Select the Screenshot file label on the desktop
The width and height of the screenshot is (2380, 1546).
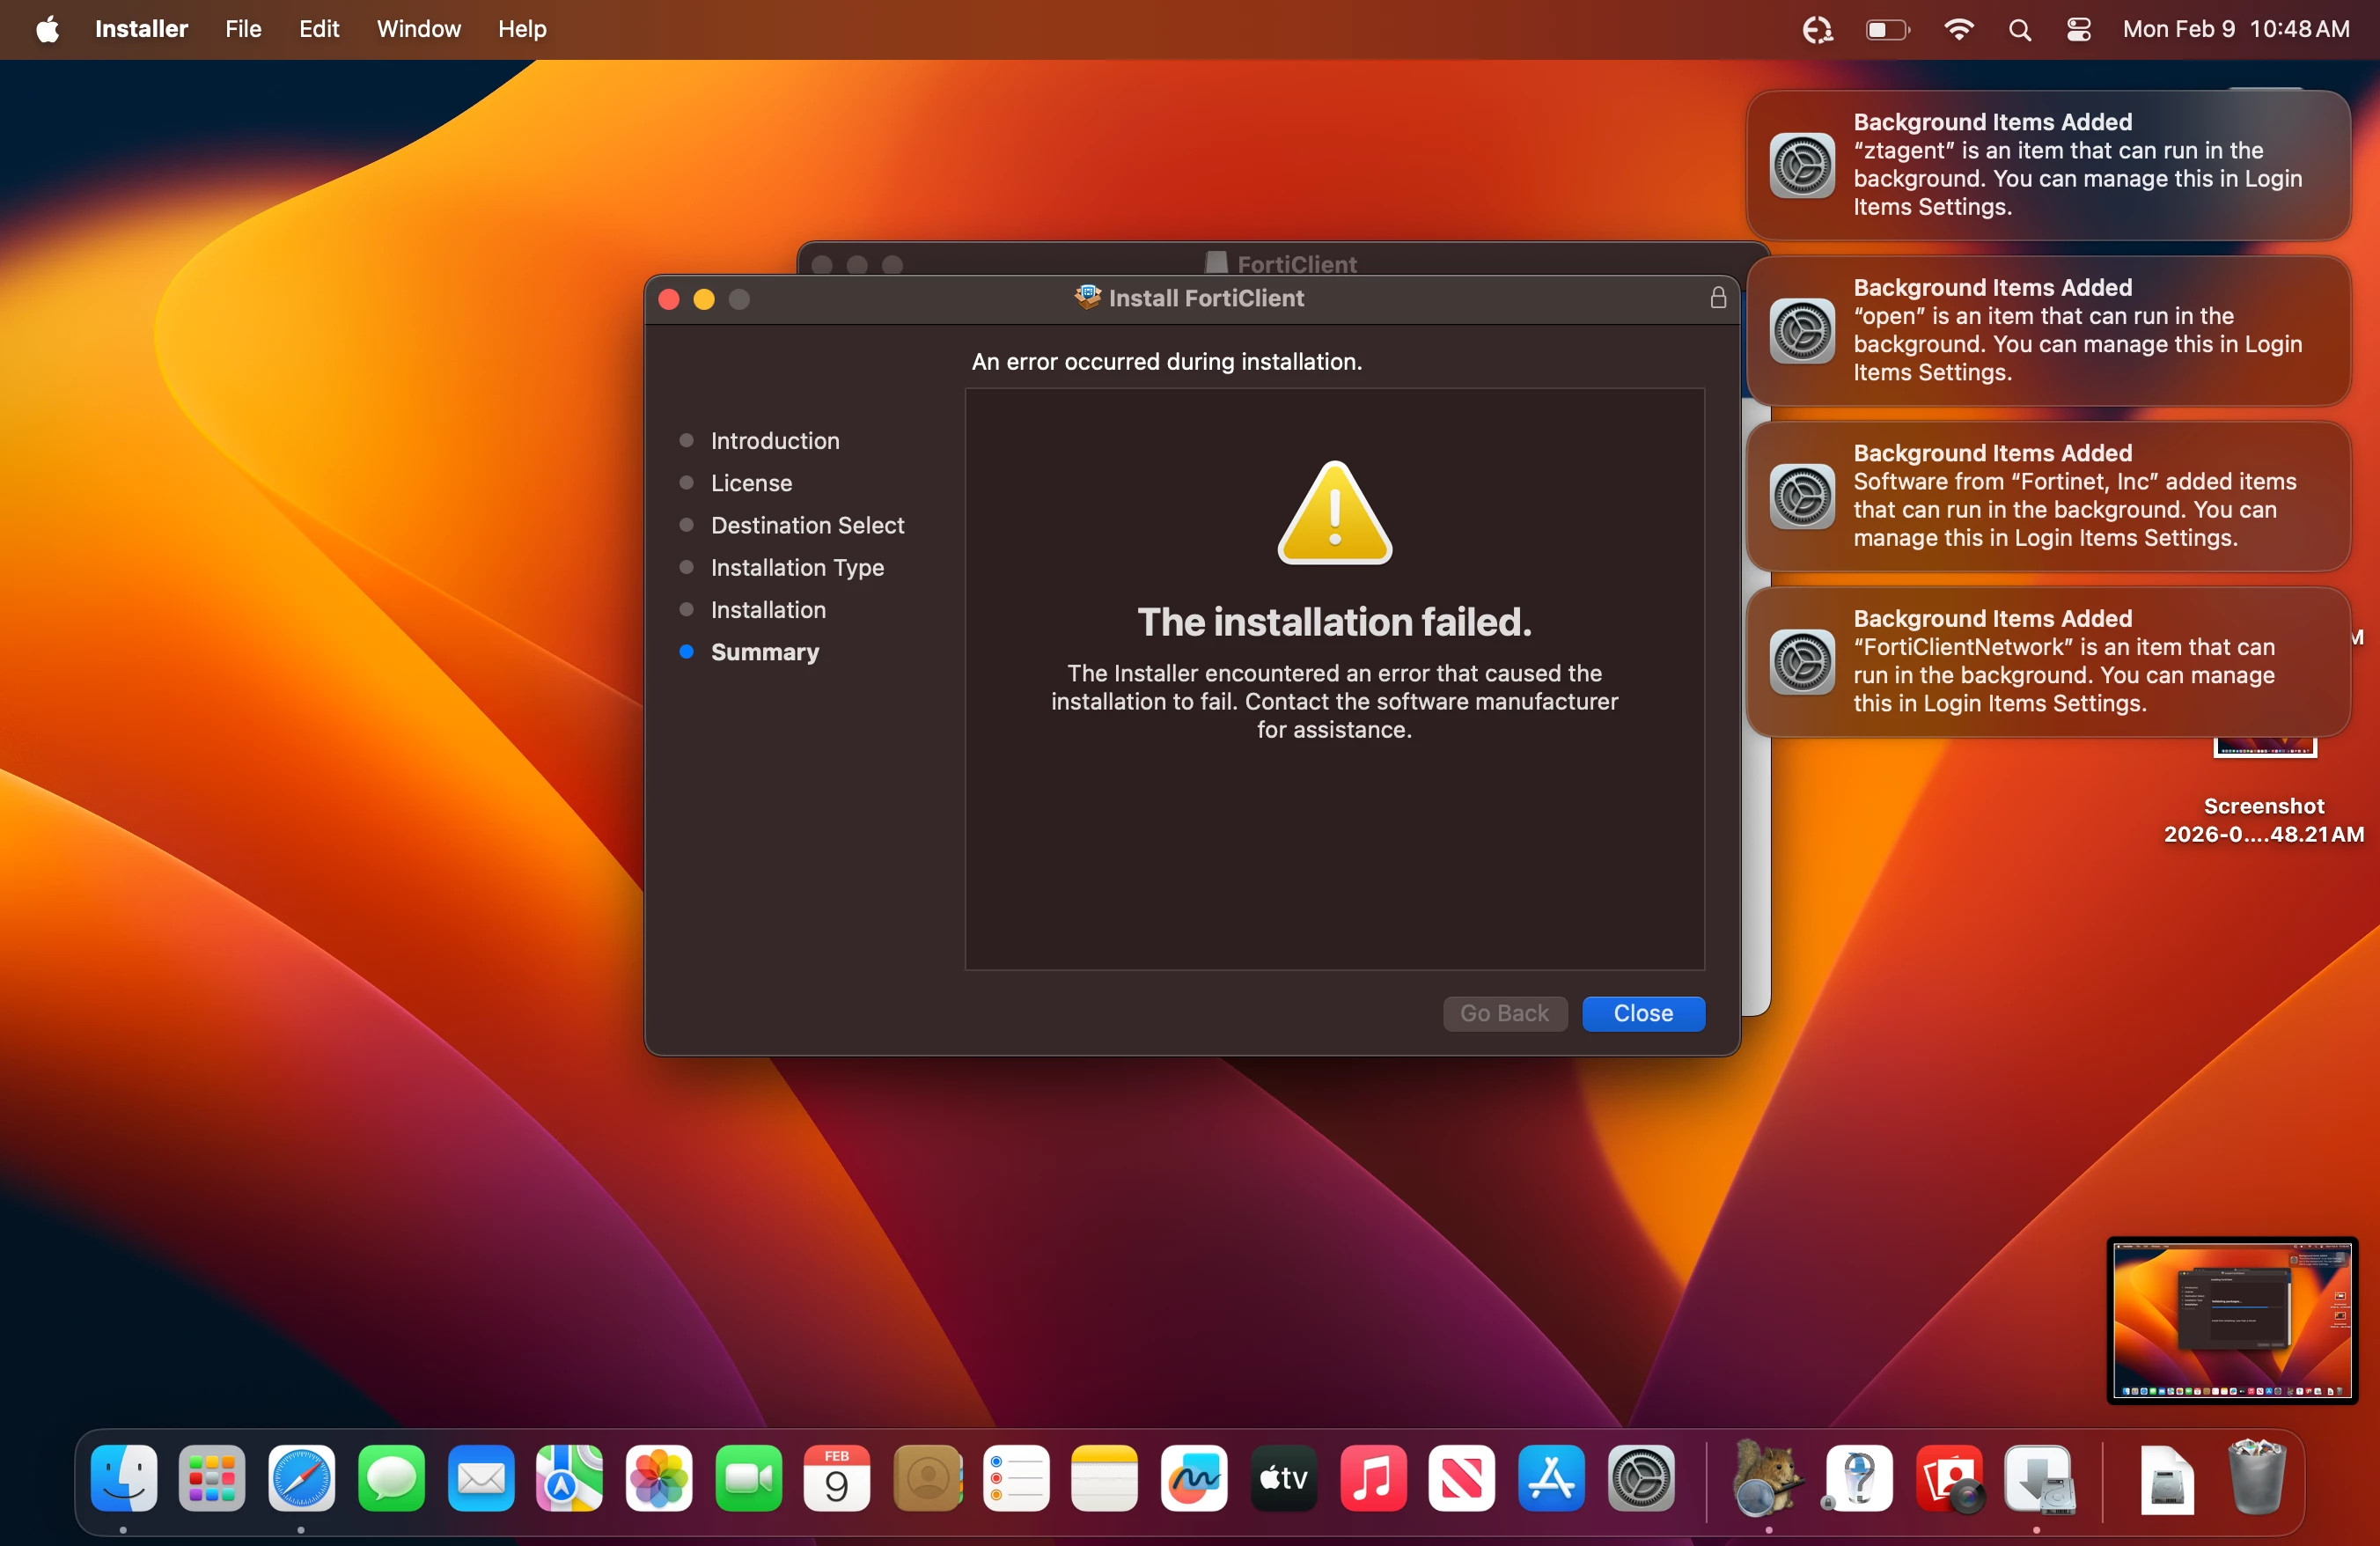pos(2264,820)
